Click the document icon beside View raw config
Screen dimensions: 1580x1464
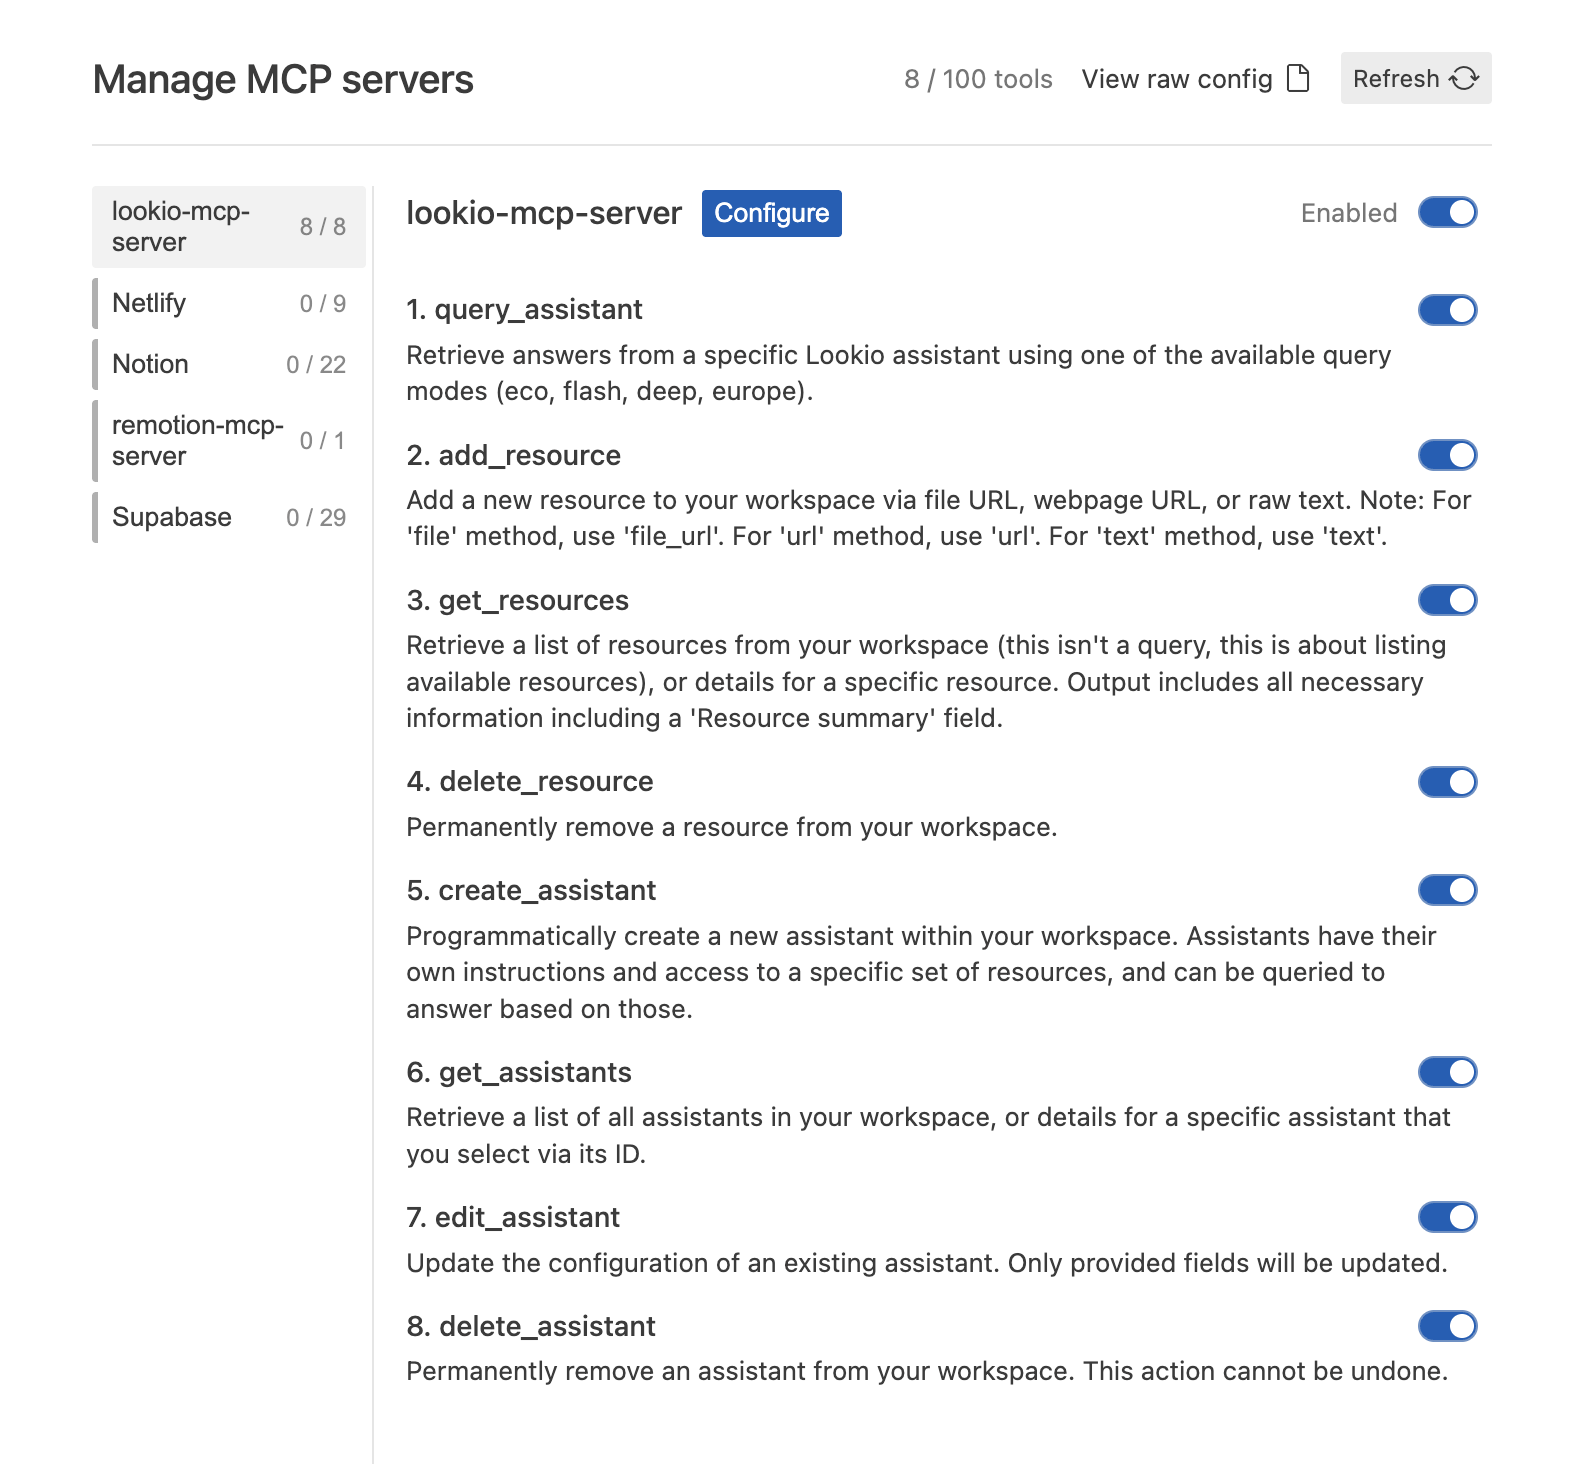pos(1298,79)
